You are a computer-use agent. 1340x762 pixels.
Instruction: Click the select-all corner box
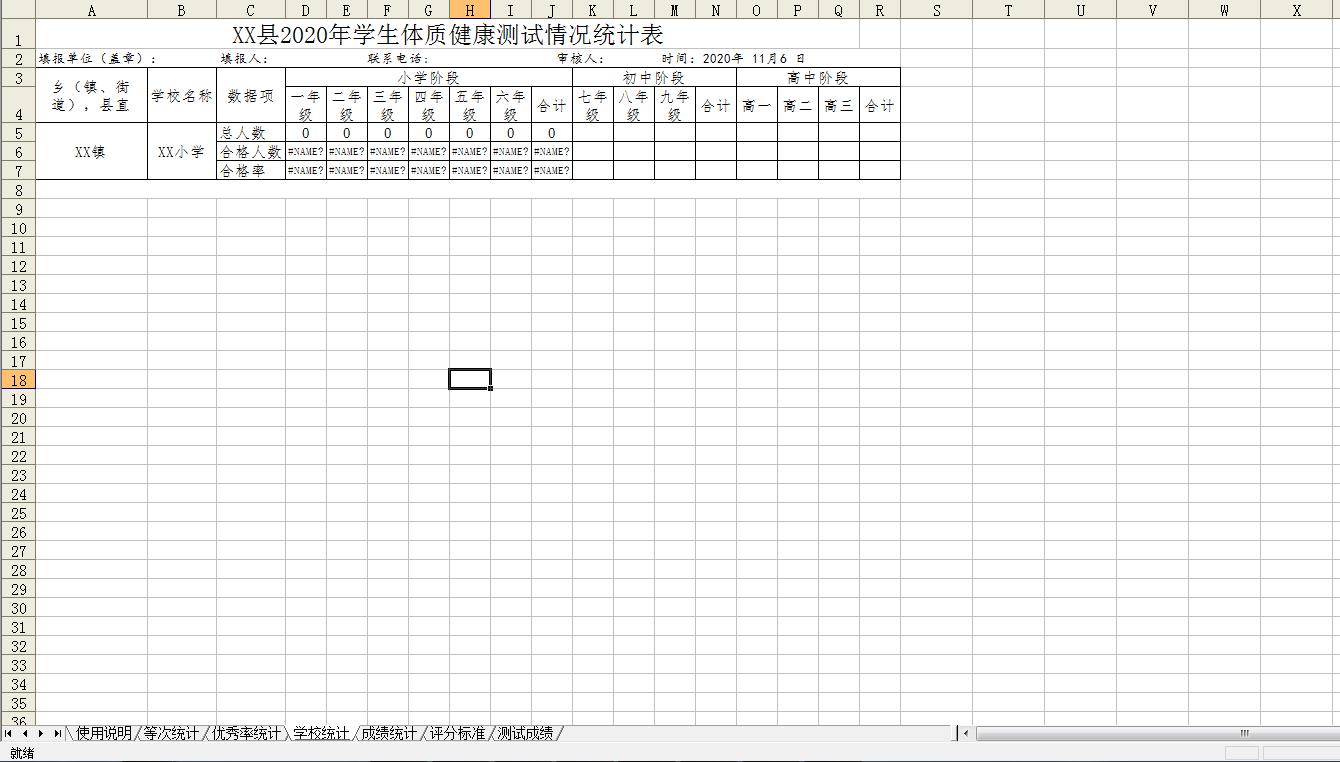[x=17, y=10]
